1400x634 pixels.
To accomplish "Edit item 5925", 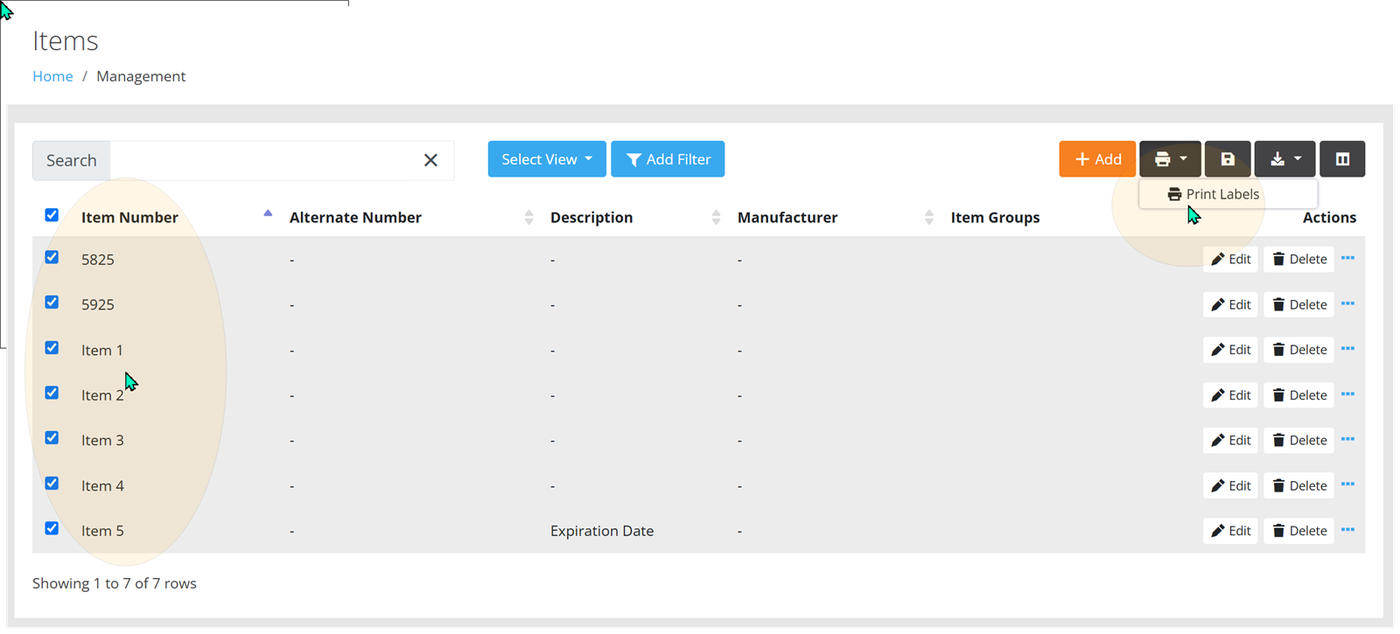I will (1230, 305).
